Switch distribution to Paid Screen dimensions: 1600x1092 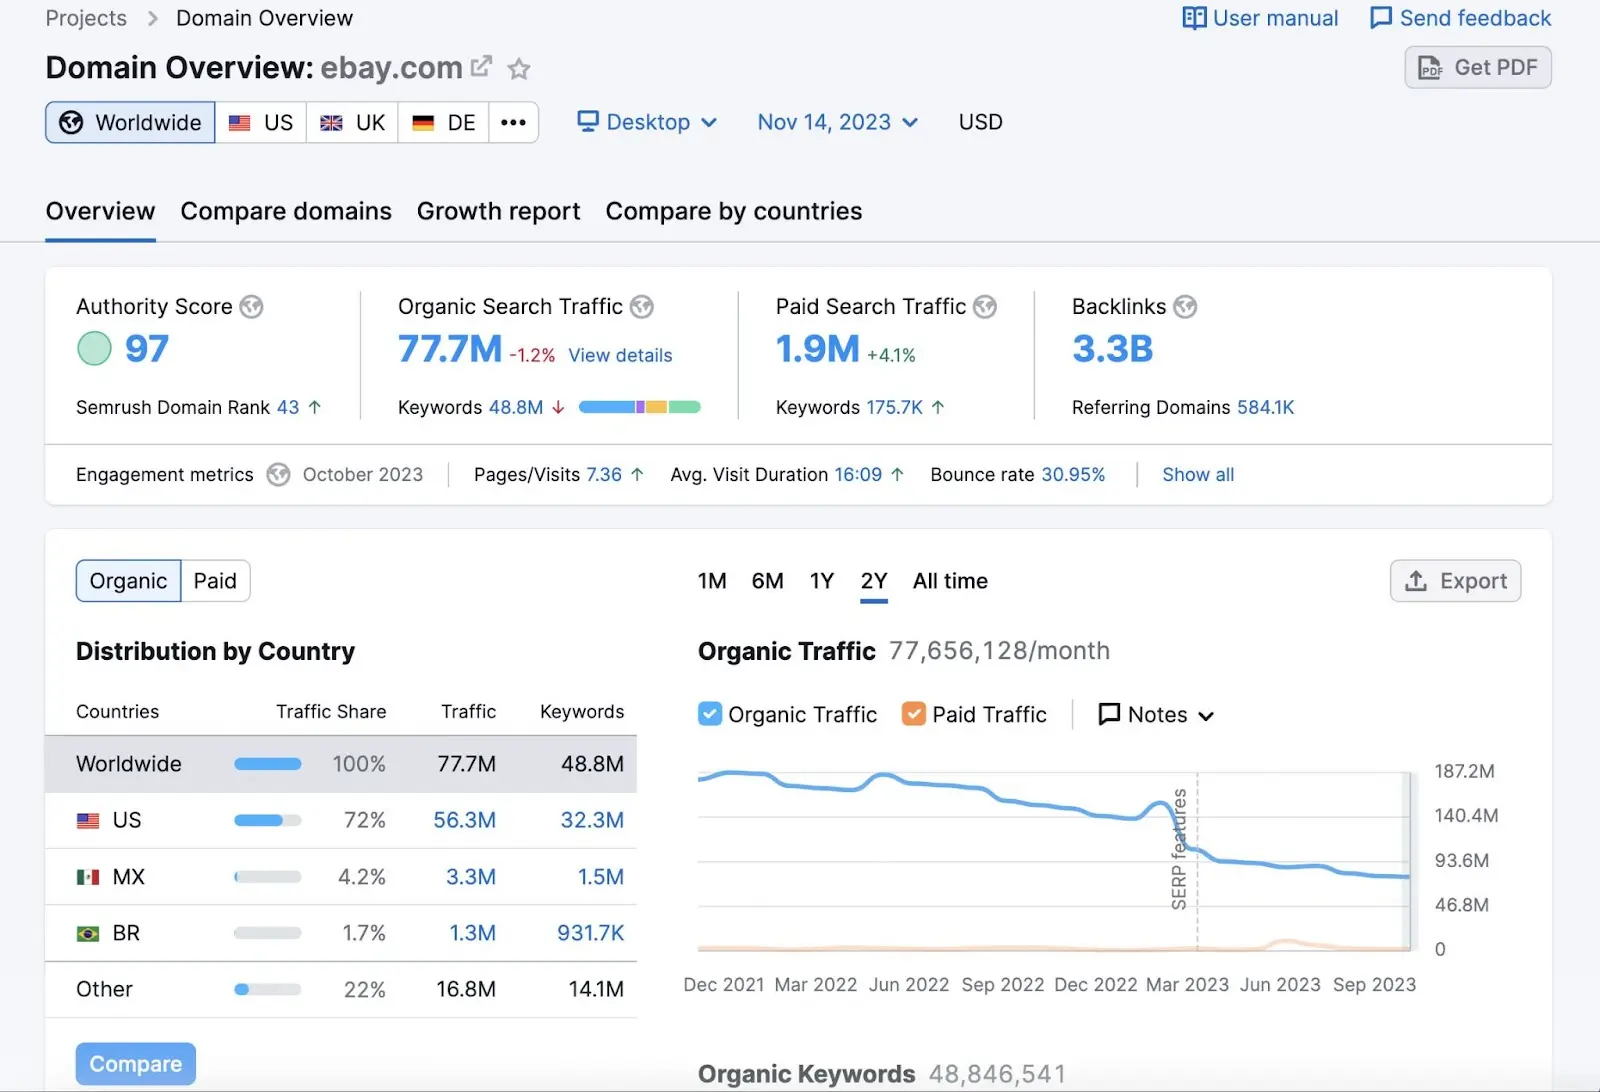click(215, 581)
